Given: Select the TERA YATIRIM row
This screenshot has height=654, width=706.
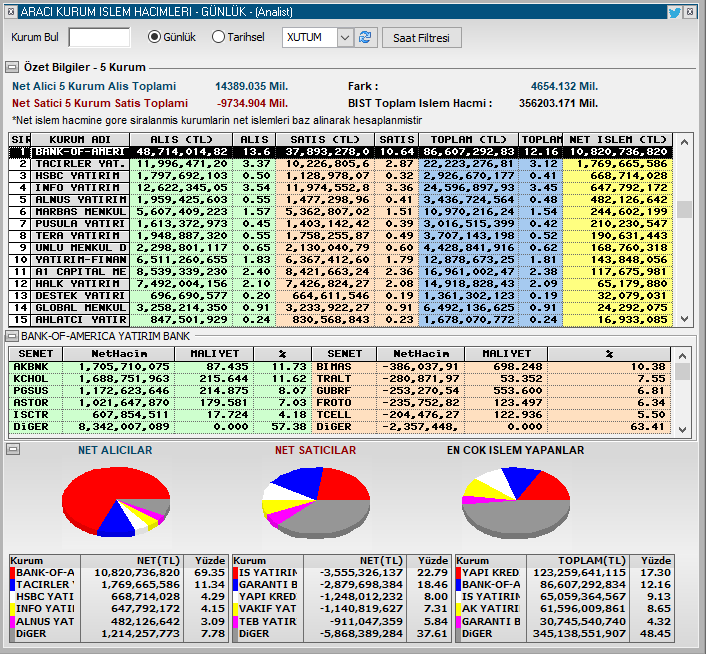Looking at the screenshot, I should click(x=341, y=236).
